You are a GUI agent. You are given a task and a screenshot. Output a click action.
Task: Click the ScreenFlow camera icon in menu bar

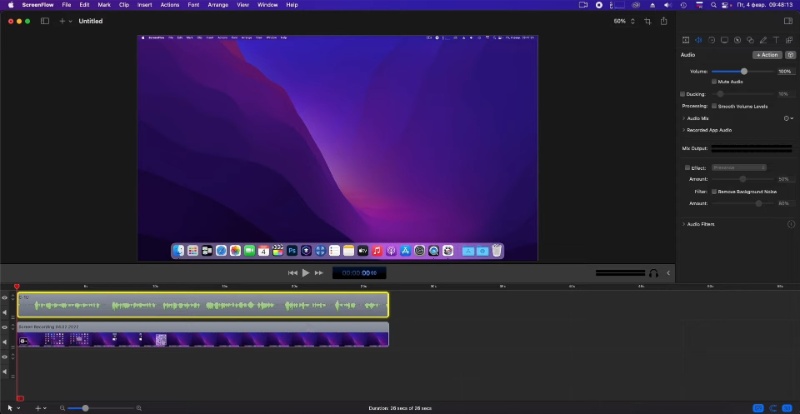click(x=583, y=5)
